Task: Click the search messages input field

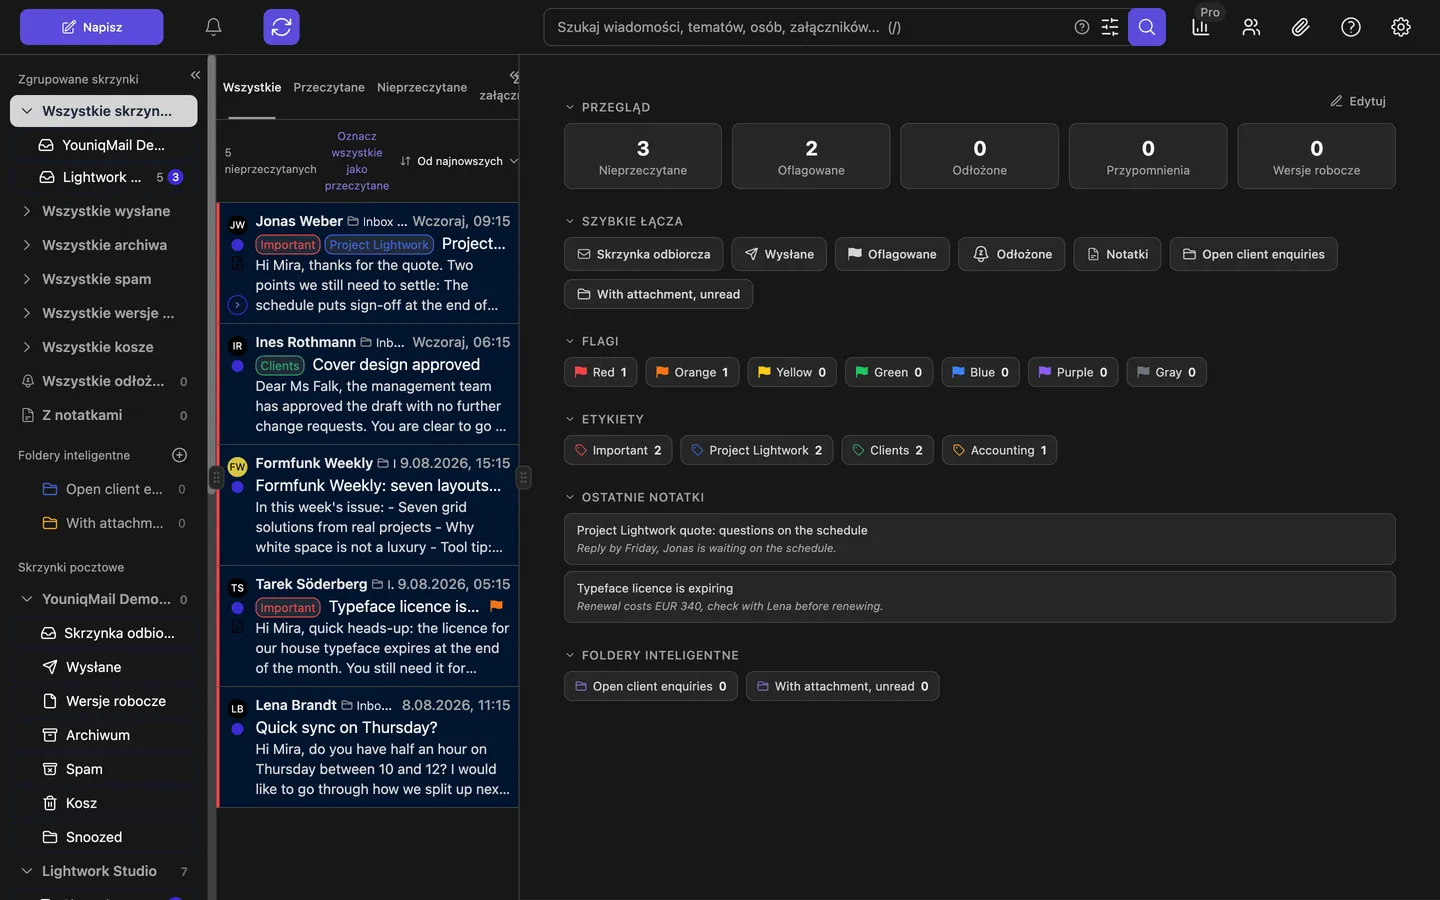Action: click(x=810, y=27)
